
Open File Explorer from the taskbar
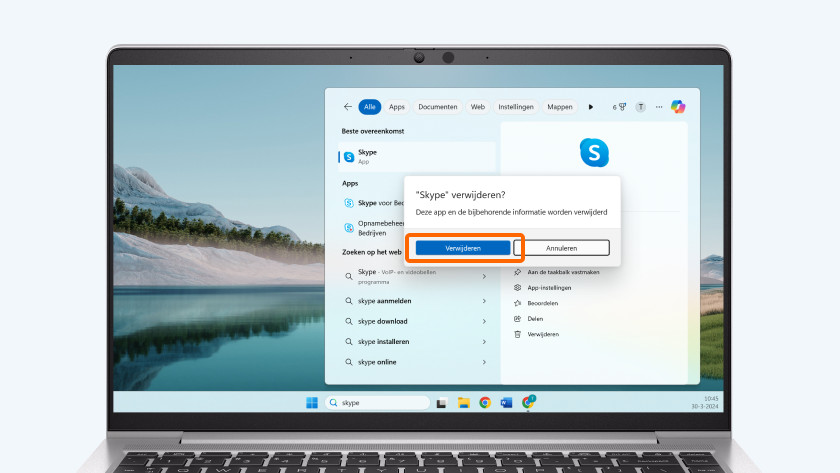pos(463,403)
